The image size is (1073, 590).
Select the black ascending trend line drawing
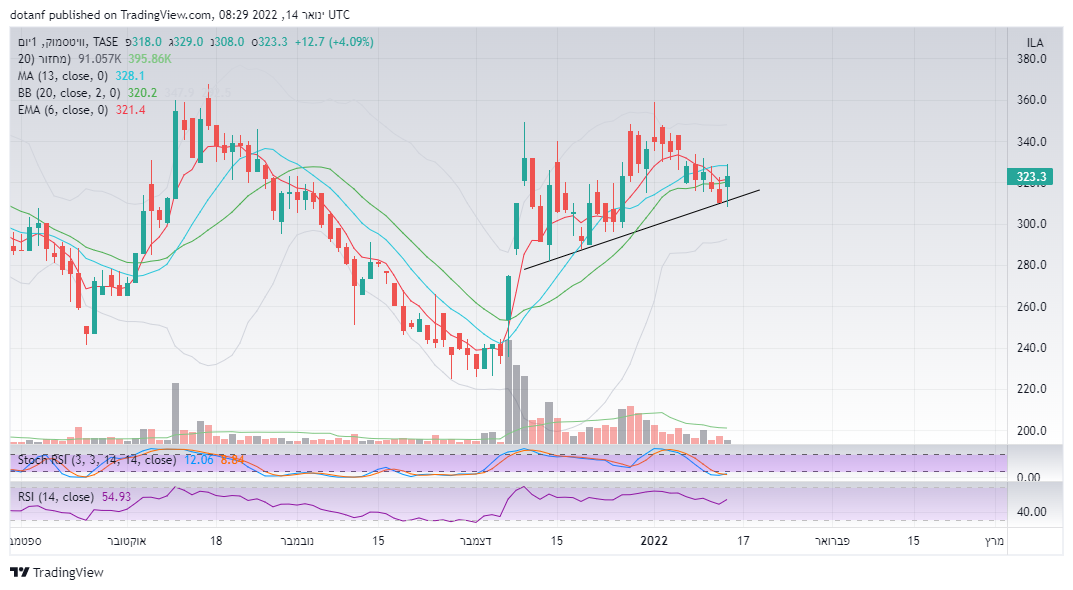coord(642,229)
